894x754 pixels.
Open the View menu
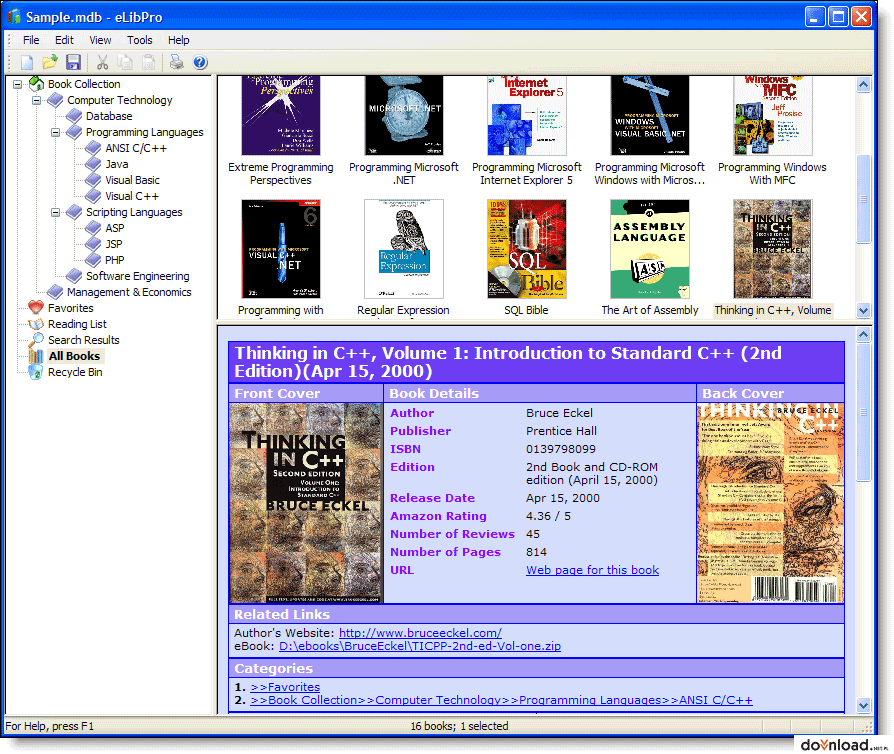pyautogui.click(x=100, y=40)
